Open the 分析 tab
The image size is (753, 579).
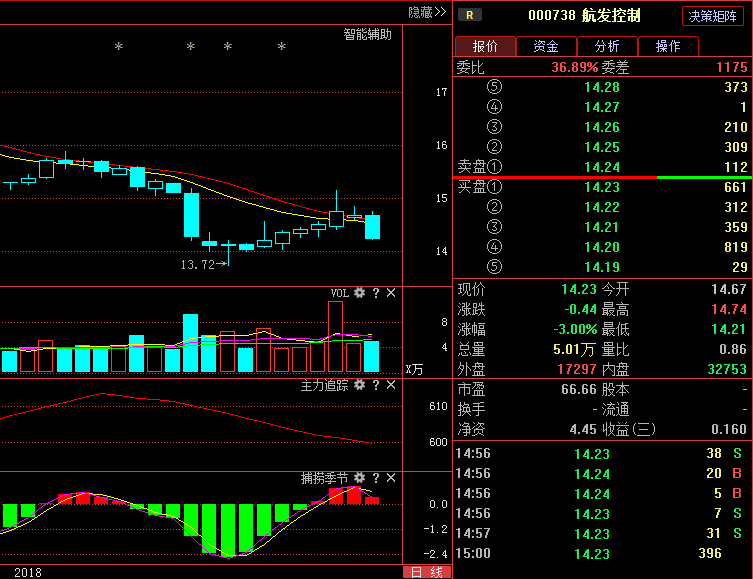click(x=607, y=46)
